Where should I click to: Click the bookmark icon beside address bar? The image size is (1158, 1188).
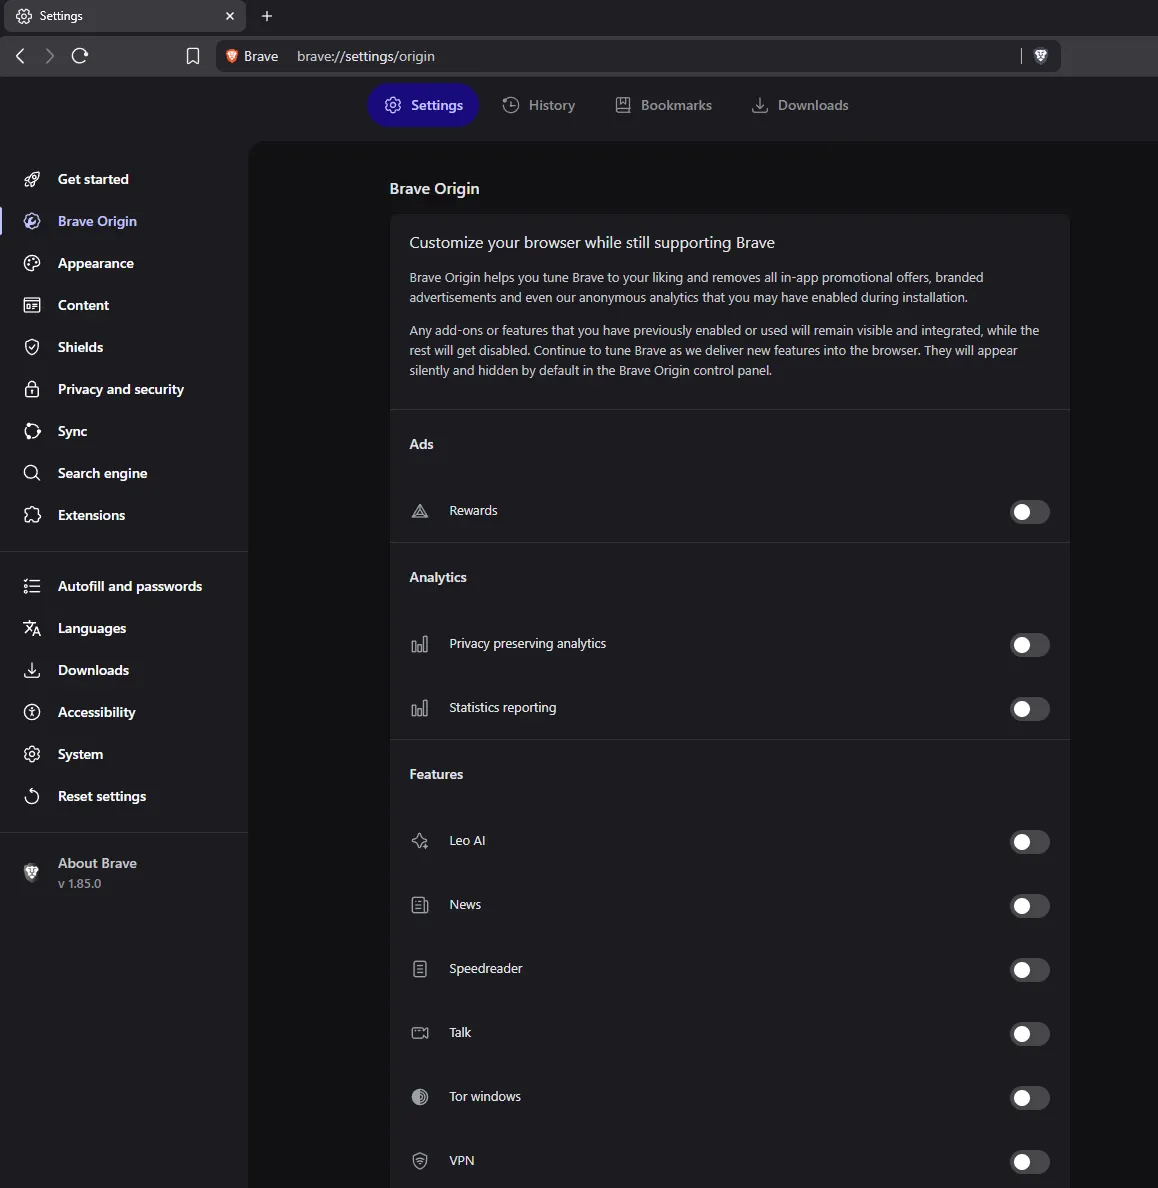pyautogui.click(x=192, y=56)
